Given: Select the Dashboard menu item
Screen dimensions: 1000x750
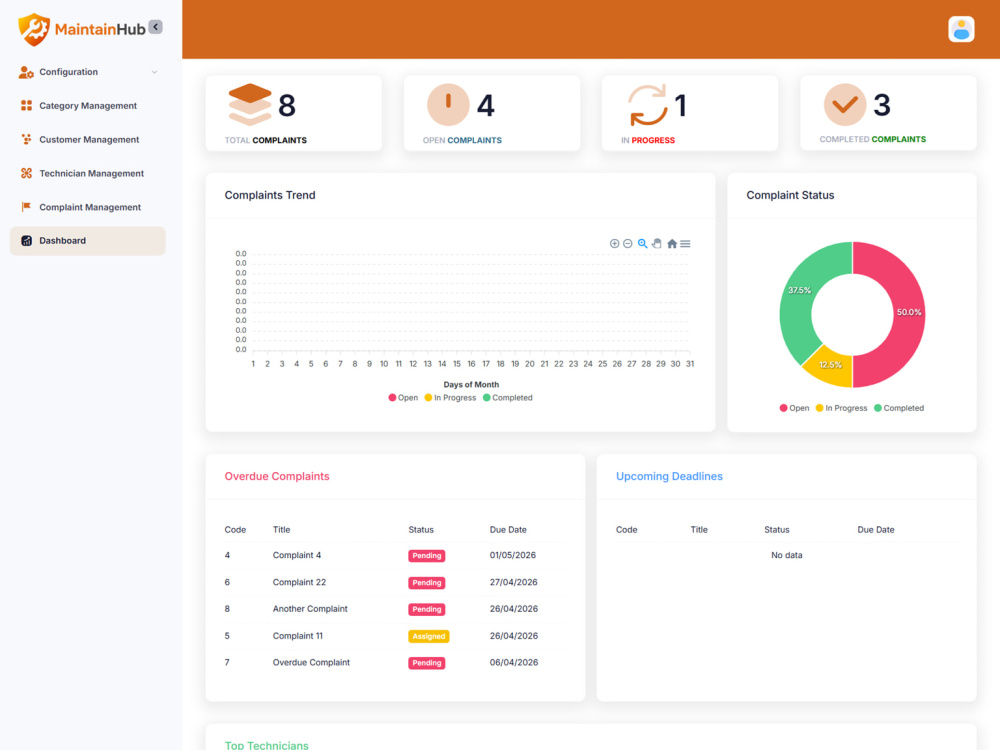Looking at the screenshot, I should pyautogui.click(x=88, y=241).
